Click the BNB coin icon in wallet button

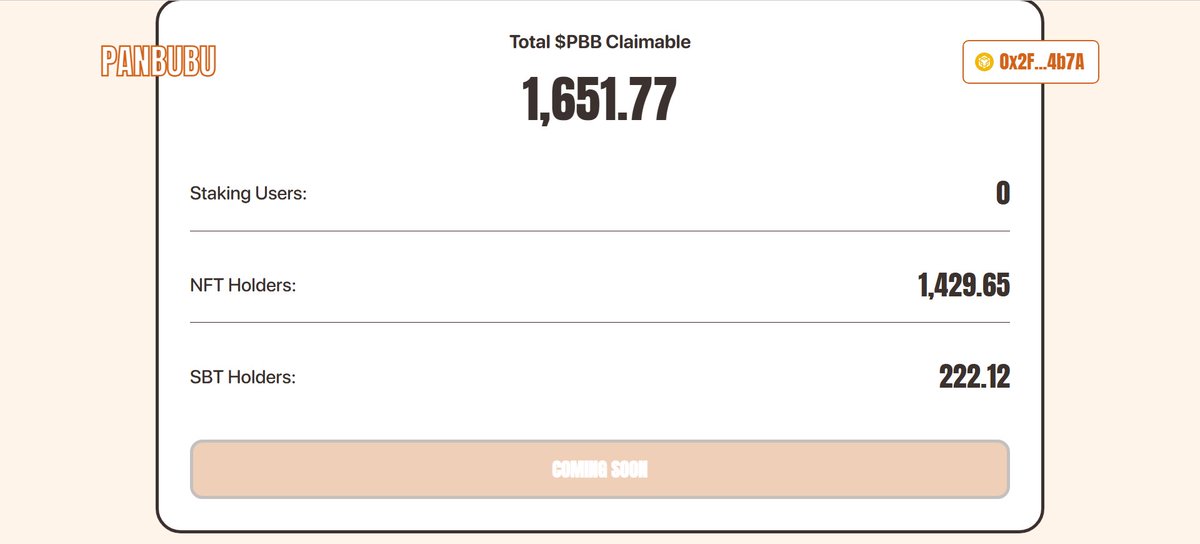(984, 62)
